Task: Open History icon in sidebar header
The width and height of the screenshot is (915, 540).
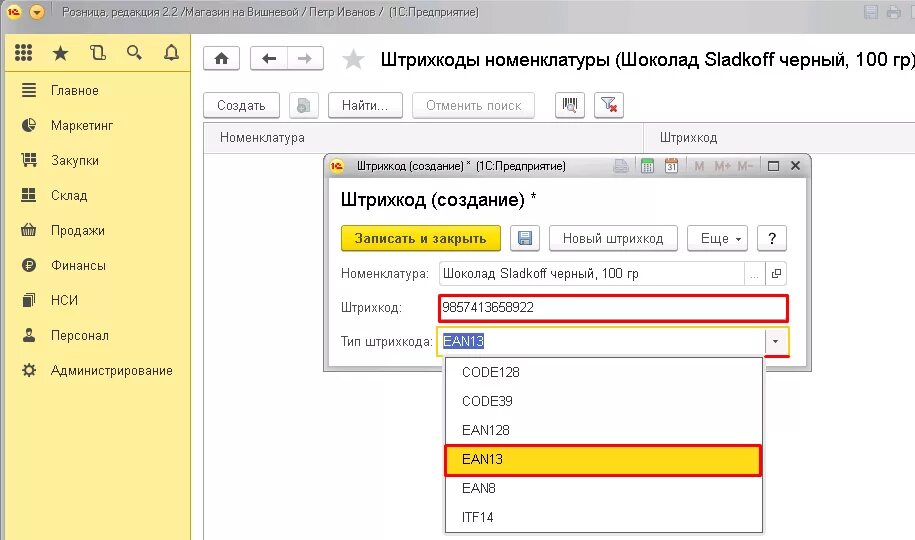Action: pos(98,53)
